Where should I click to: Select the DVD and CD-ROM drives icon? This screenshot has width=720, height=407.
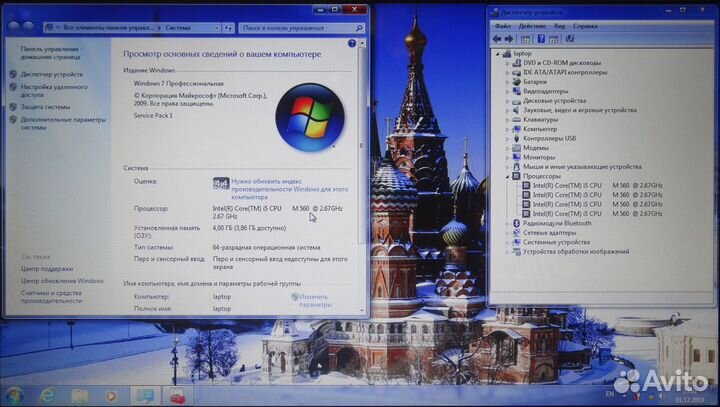[516, 62]
